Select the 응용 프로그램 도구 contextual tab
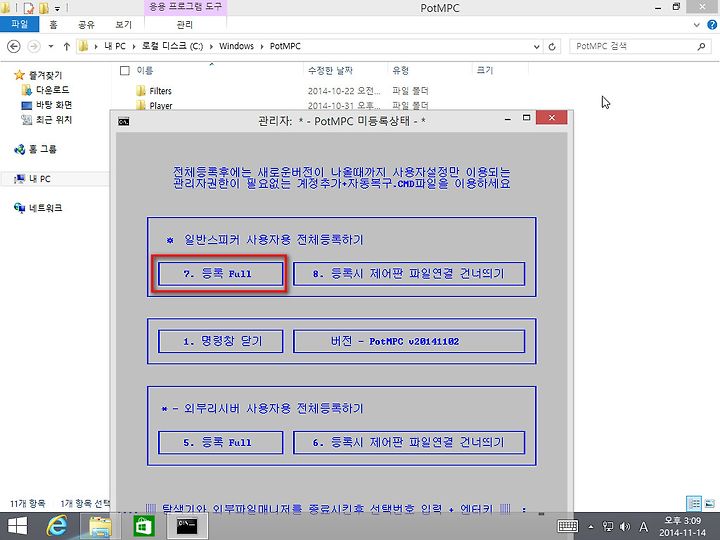The image size is (720, 540). pyautogui.click(x=186, y=7)
